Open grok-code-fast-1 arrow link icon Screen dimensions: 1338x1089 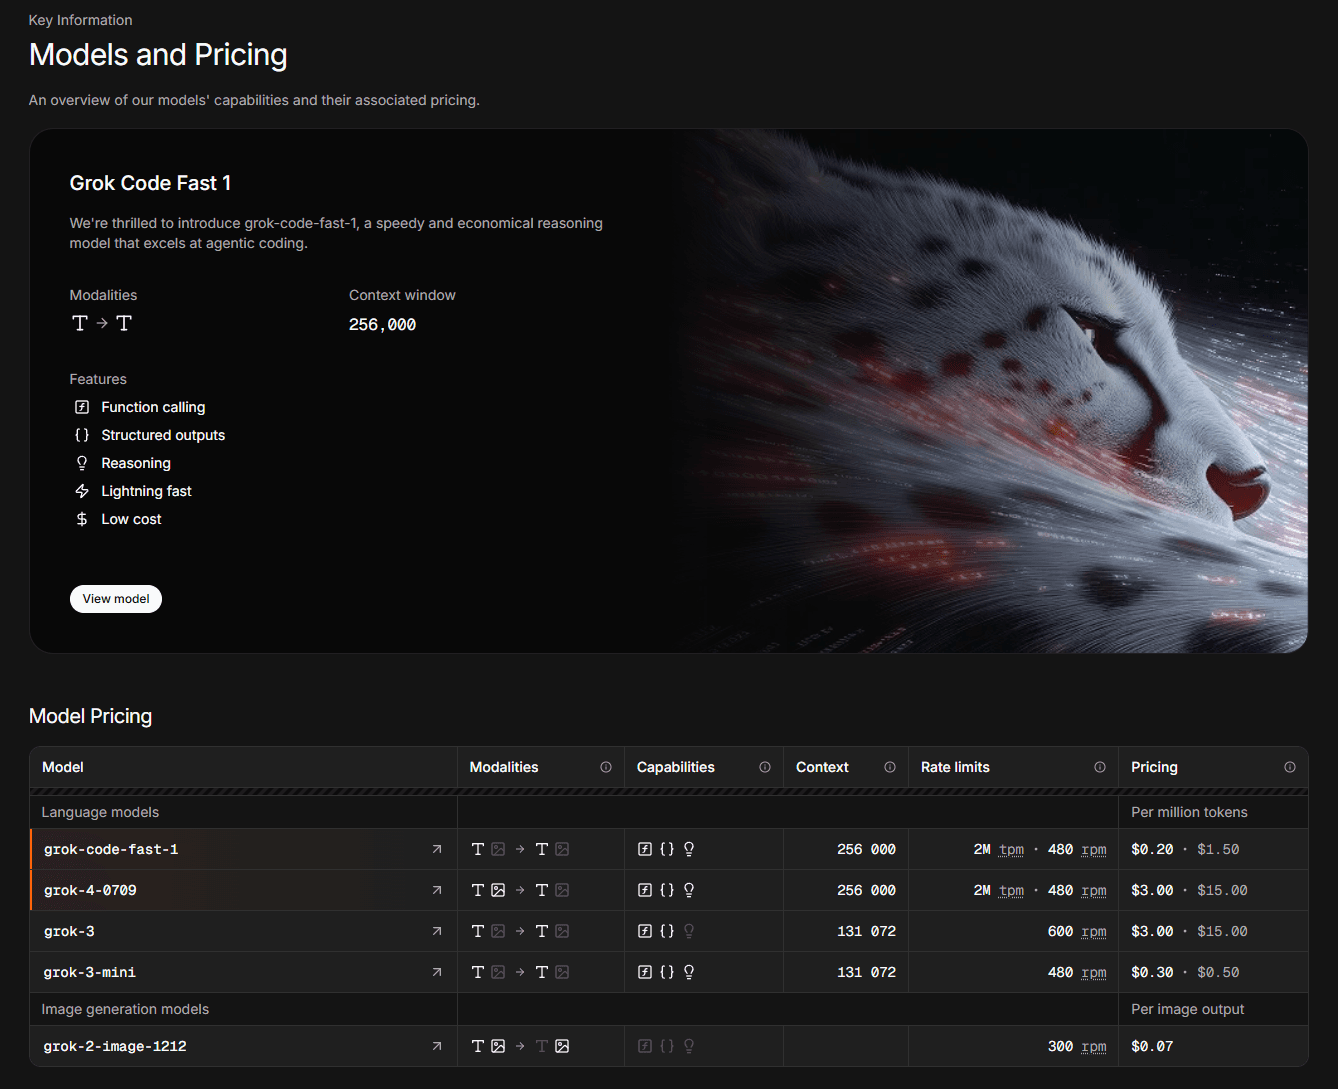pos(436,849)
